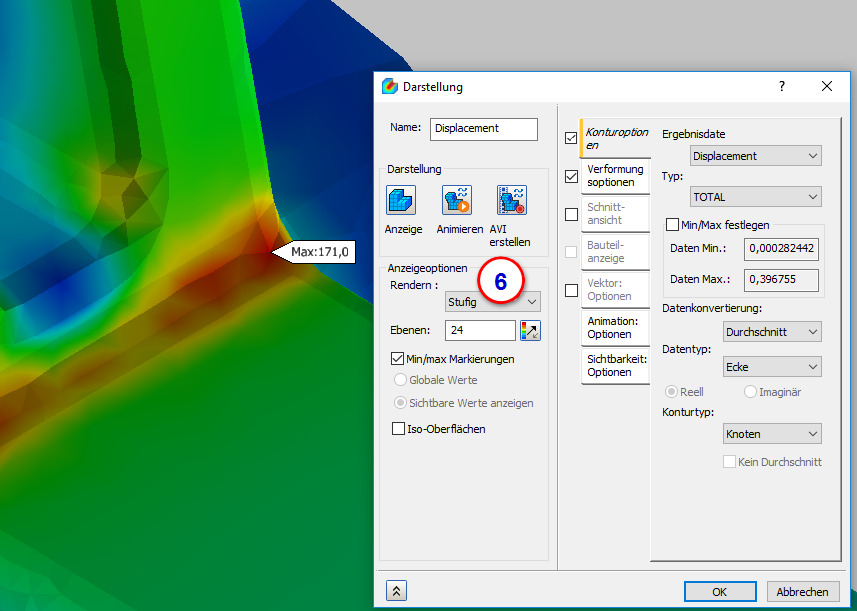Select the Imaginär radio button
Screen dimensions: 857x611
pos(750,392)
